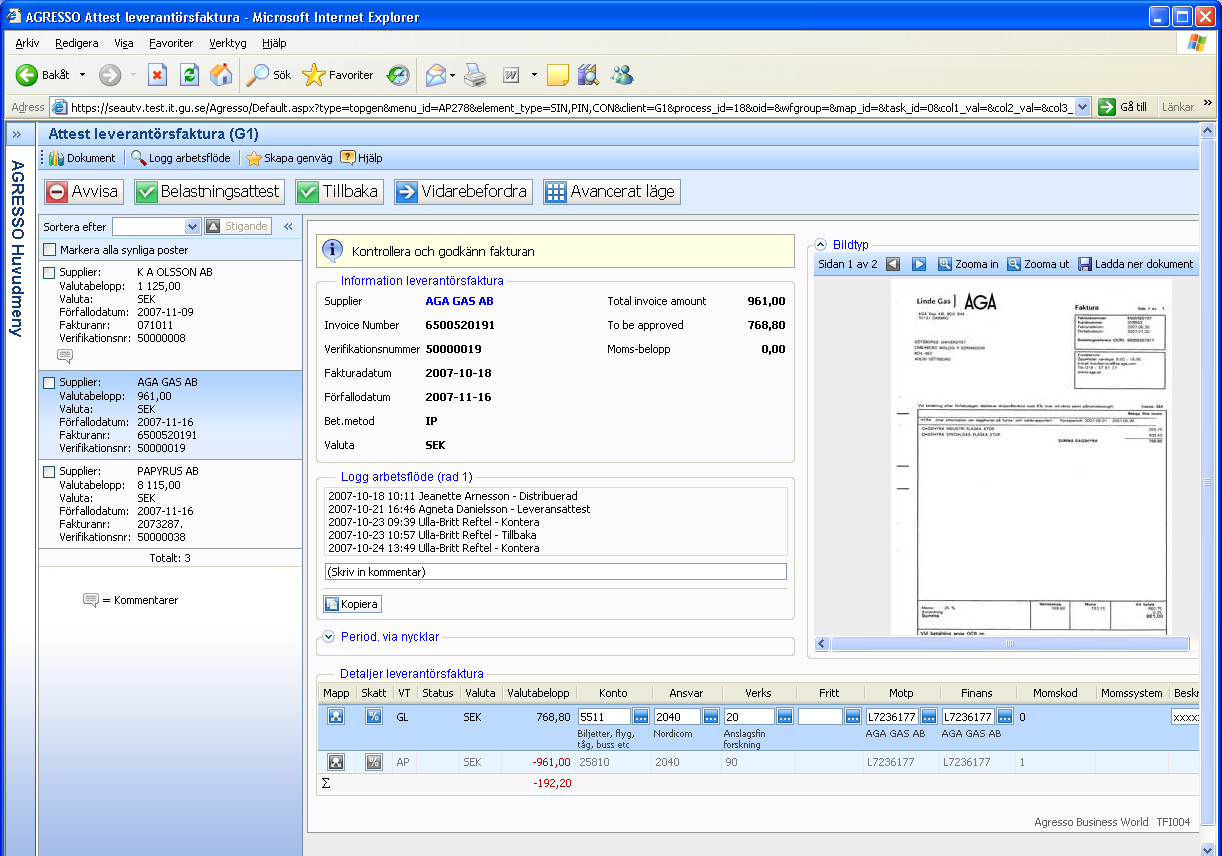
Task: Open the Favoriter menu in menu bar
Action: click(x=171, y=43)
